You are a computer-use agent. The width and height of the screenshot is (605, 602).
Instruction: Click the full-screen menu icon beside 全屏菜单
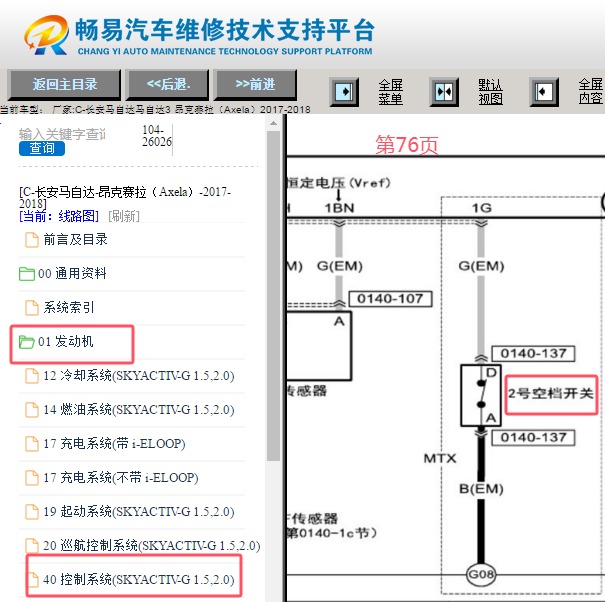344,92
